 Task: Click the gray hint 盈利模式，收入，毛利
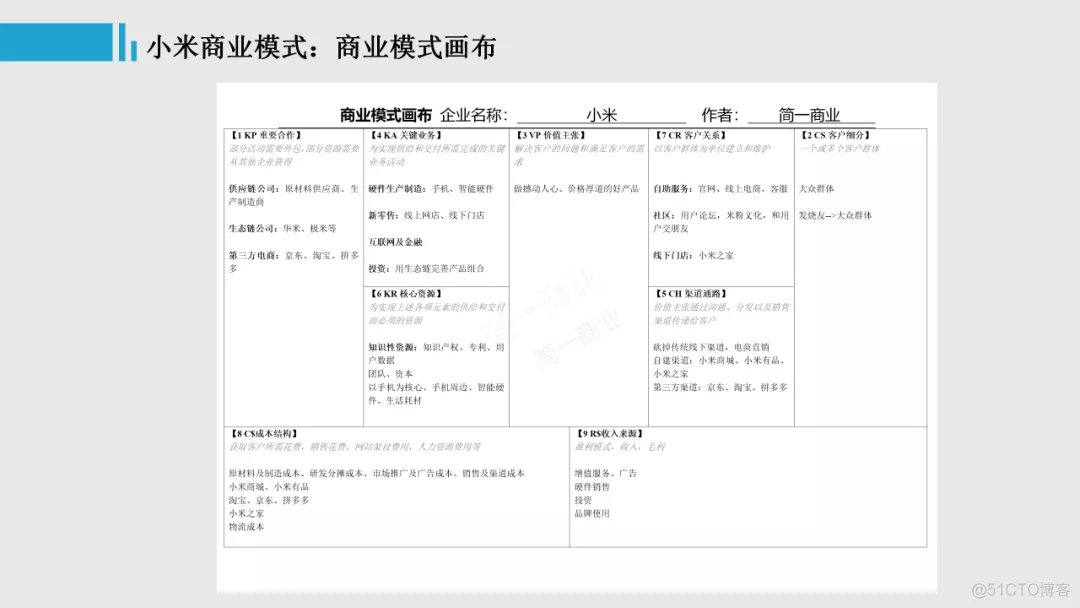(x=620, y=446)
